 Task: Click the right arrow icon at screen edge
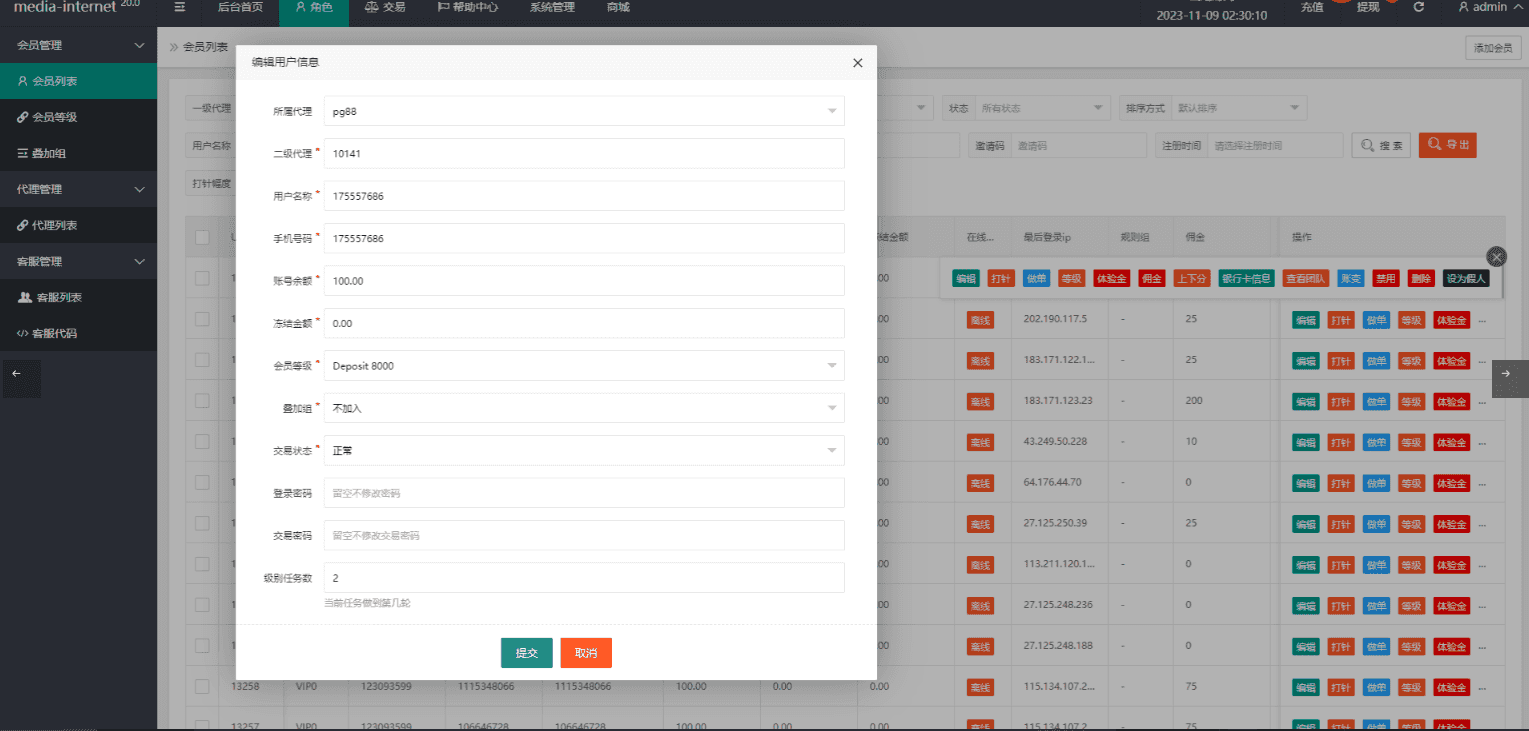click(x=1506, y=373)
